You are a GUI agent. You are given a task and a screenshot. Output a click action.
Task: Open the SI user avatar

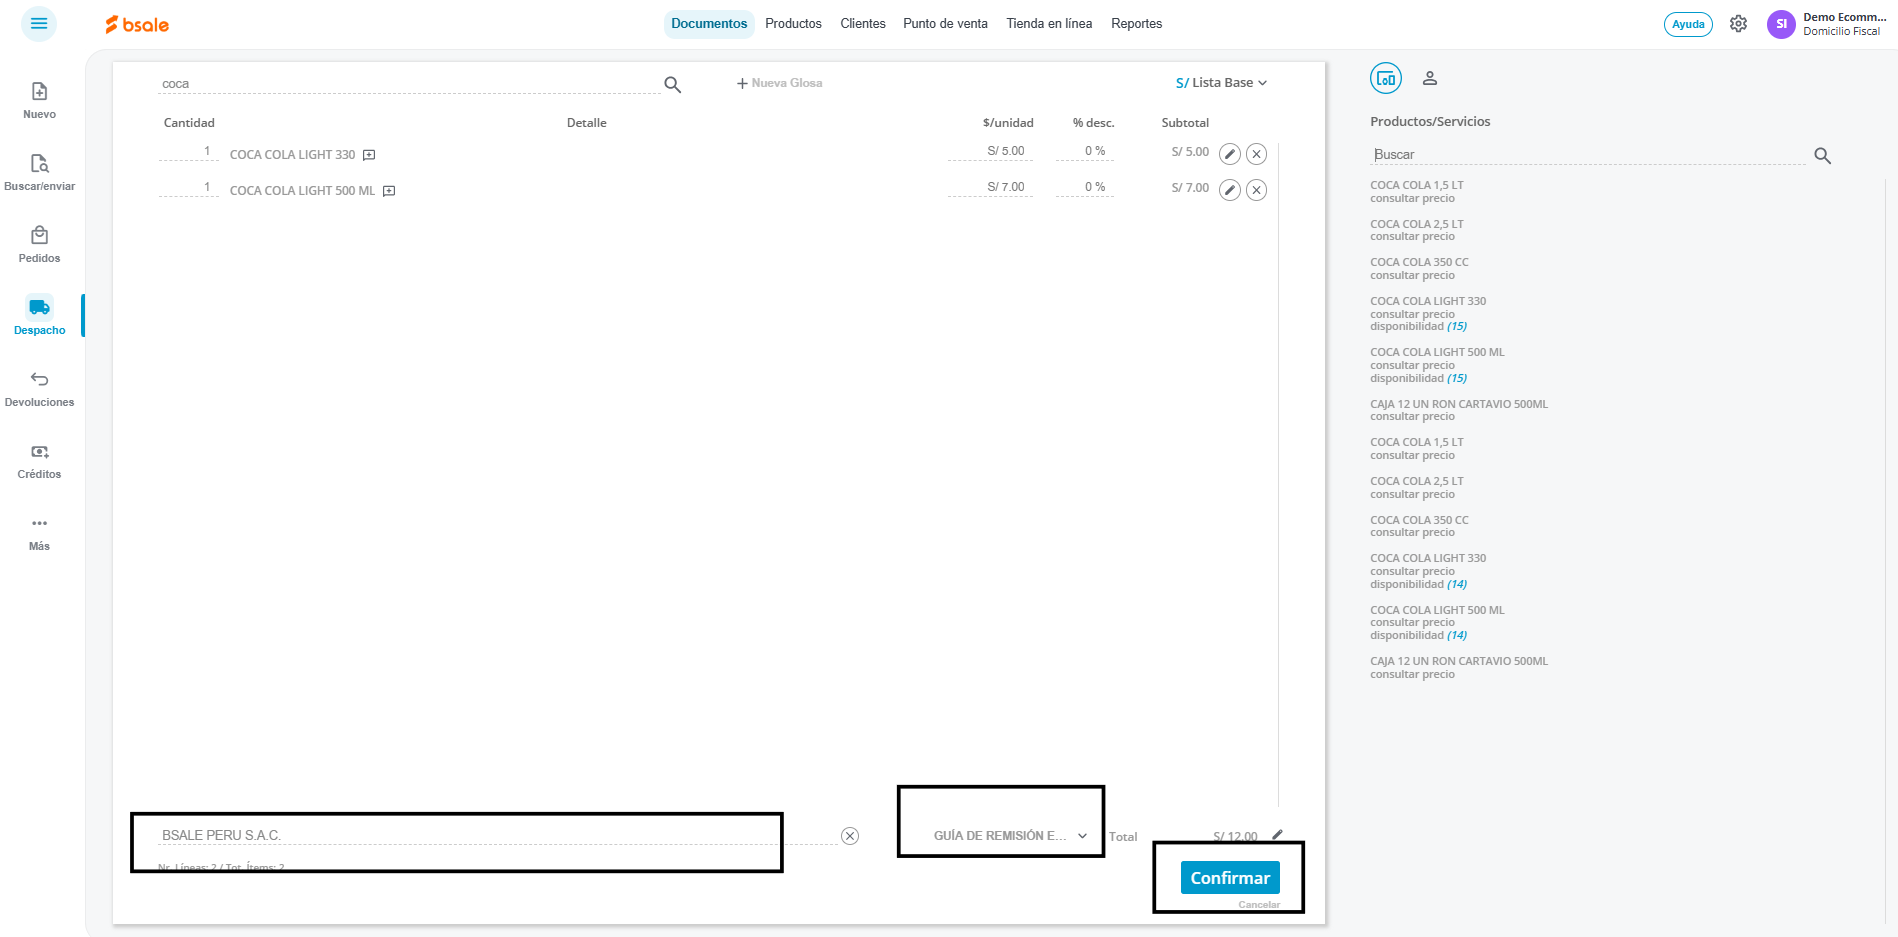tap(1781, 24)
